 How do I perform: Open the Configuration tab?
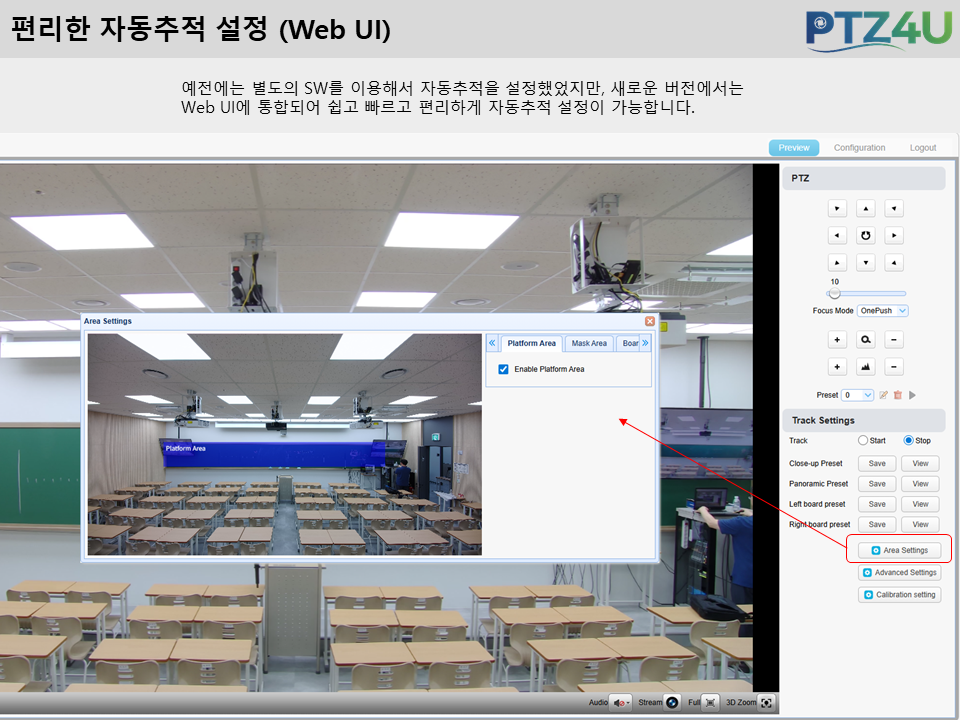tap(859, 148)
